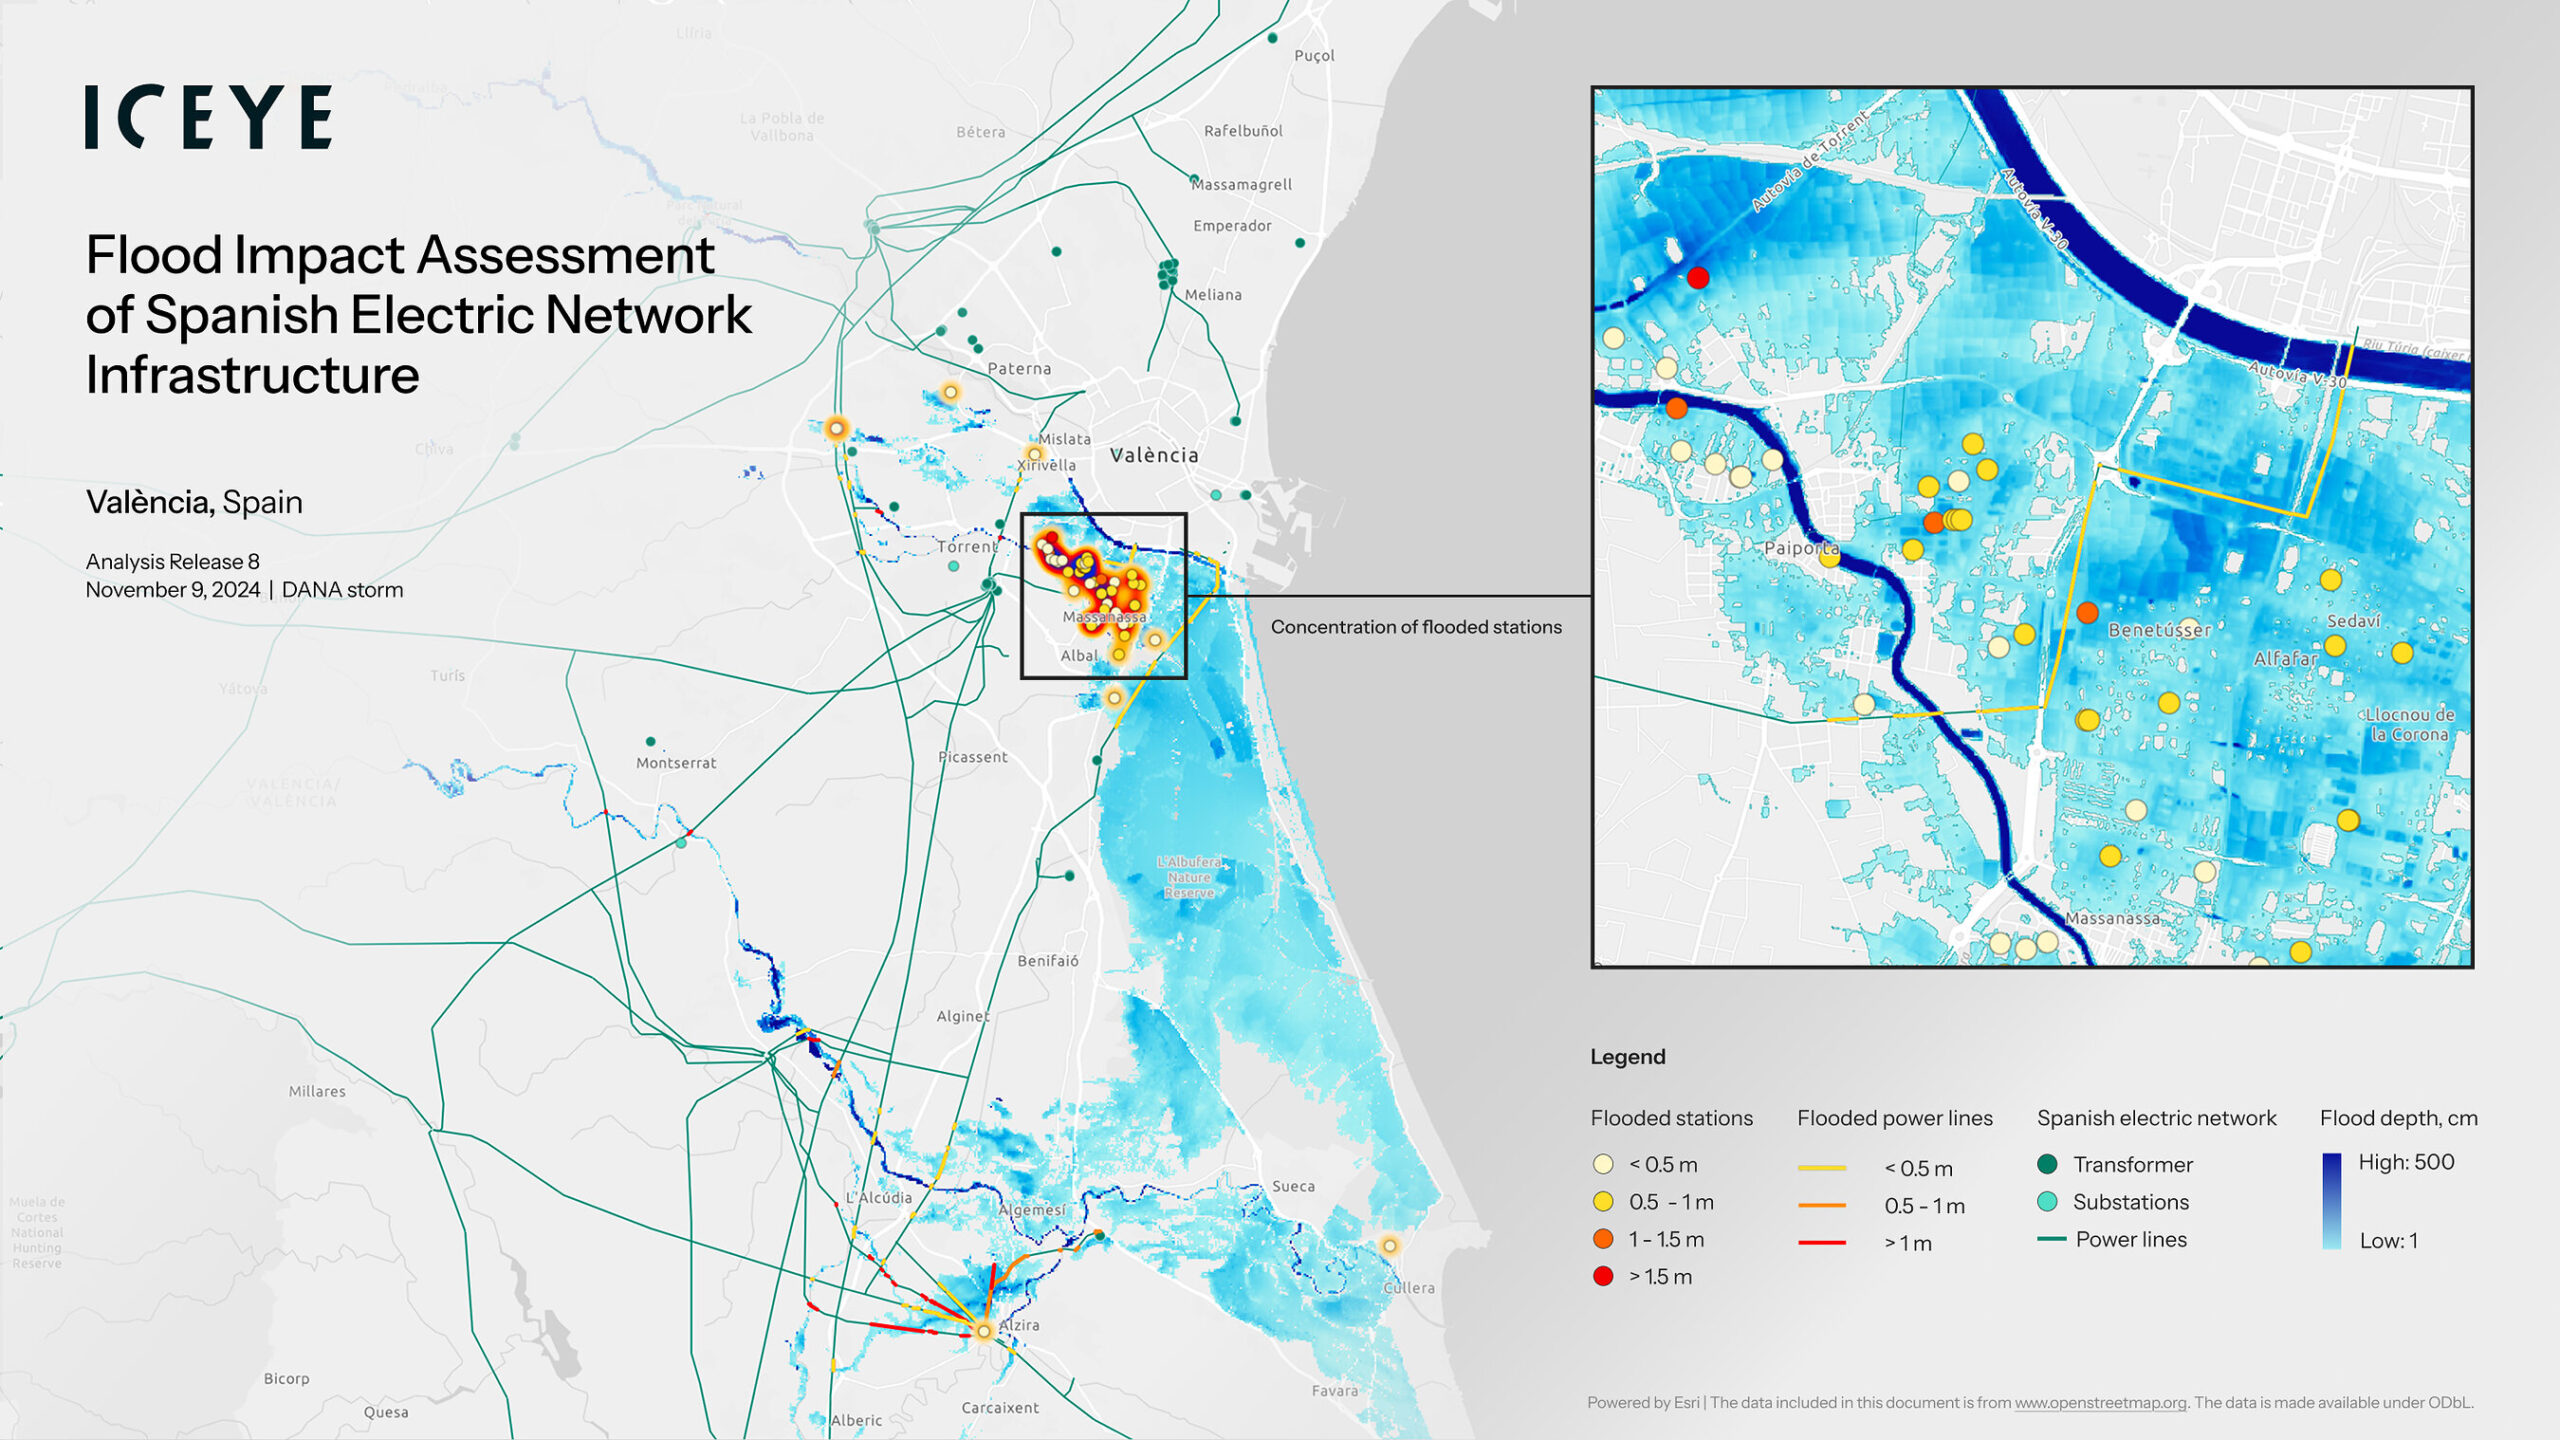Click the Transformer legend dot
The height and width of the screenshot is (1440, 2560).
tap(2047, 1164)
